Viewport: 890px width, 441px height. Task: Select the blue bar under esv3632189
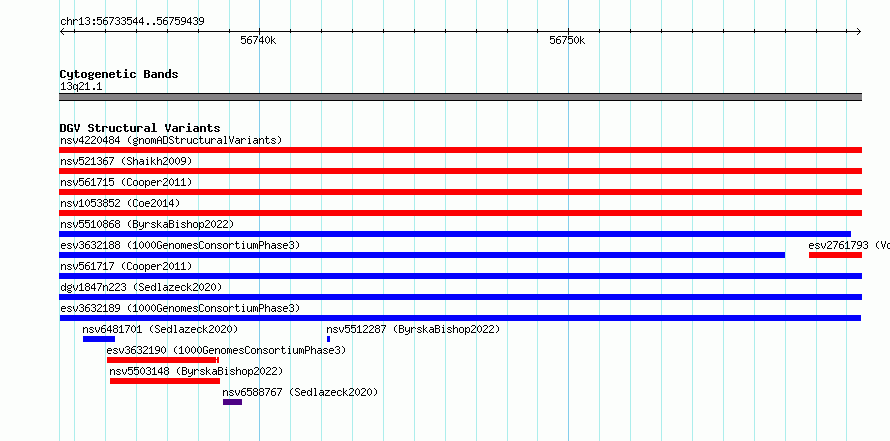coord(460,318)
